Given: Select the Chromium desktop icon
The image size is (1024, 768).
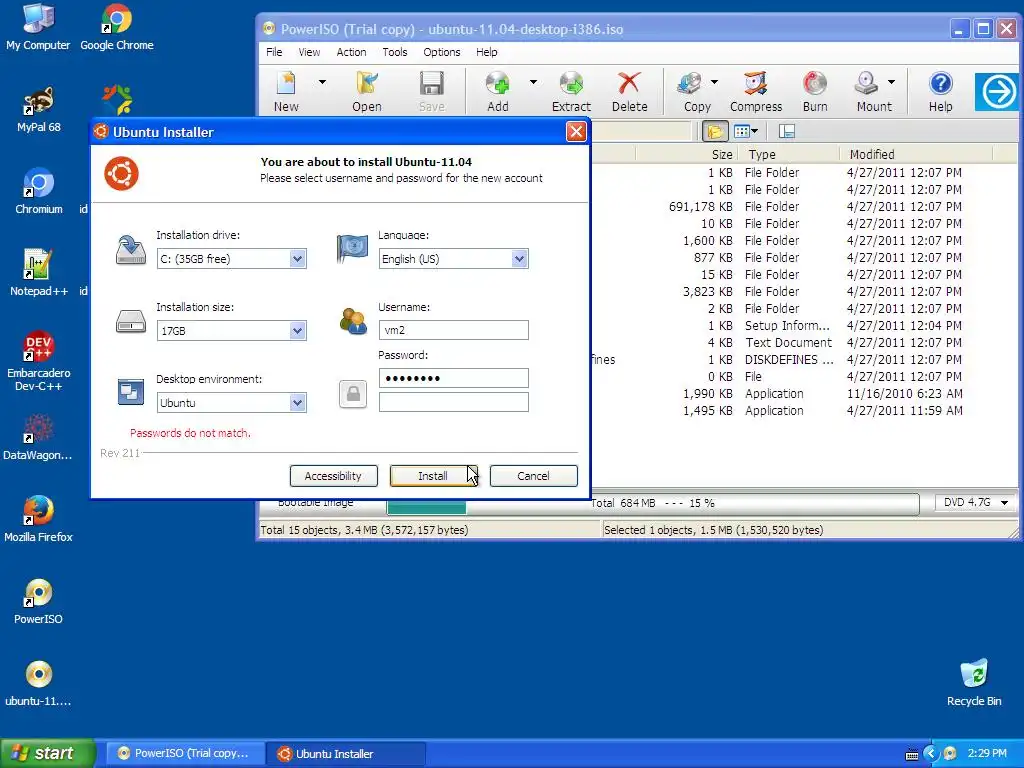Looking at the screenshot, I should [x=39, y=192].
